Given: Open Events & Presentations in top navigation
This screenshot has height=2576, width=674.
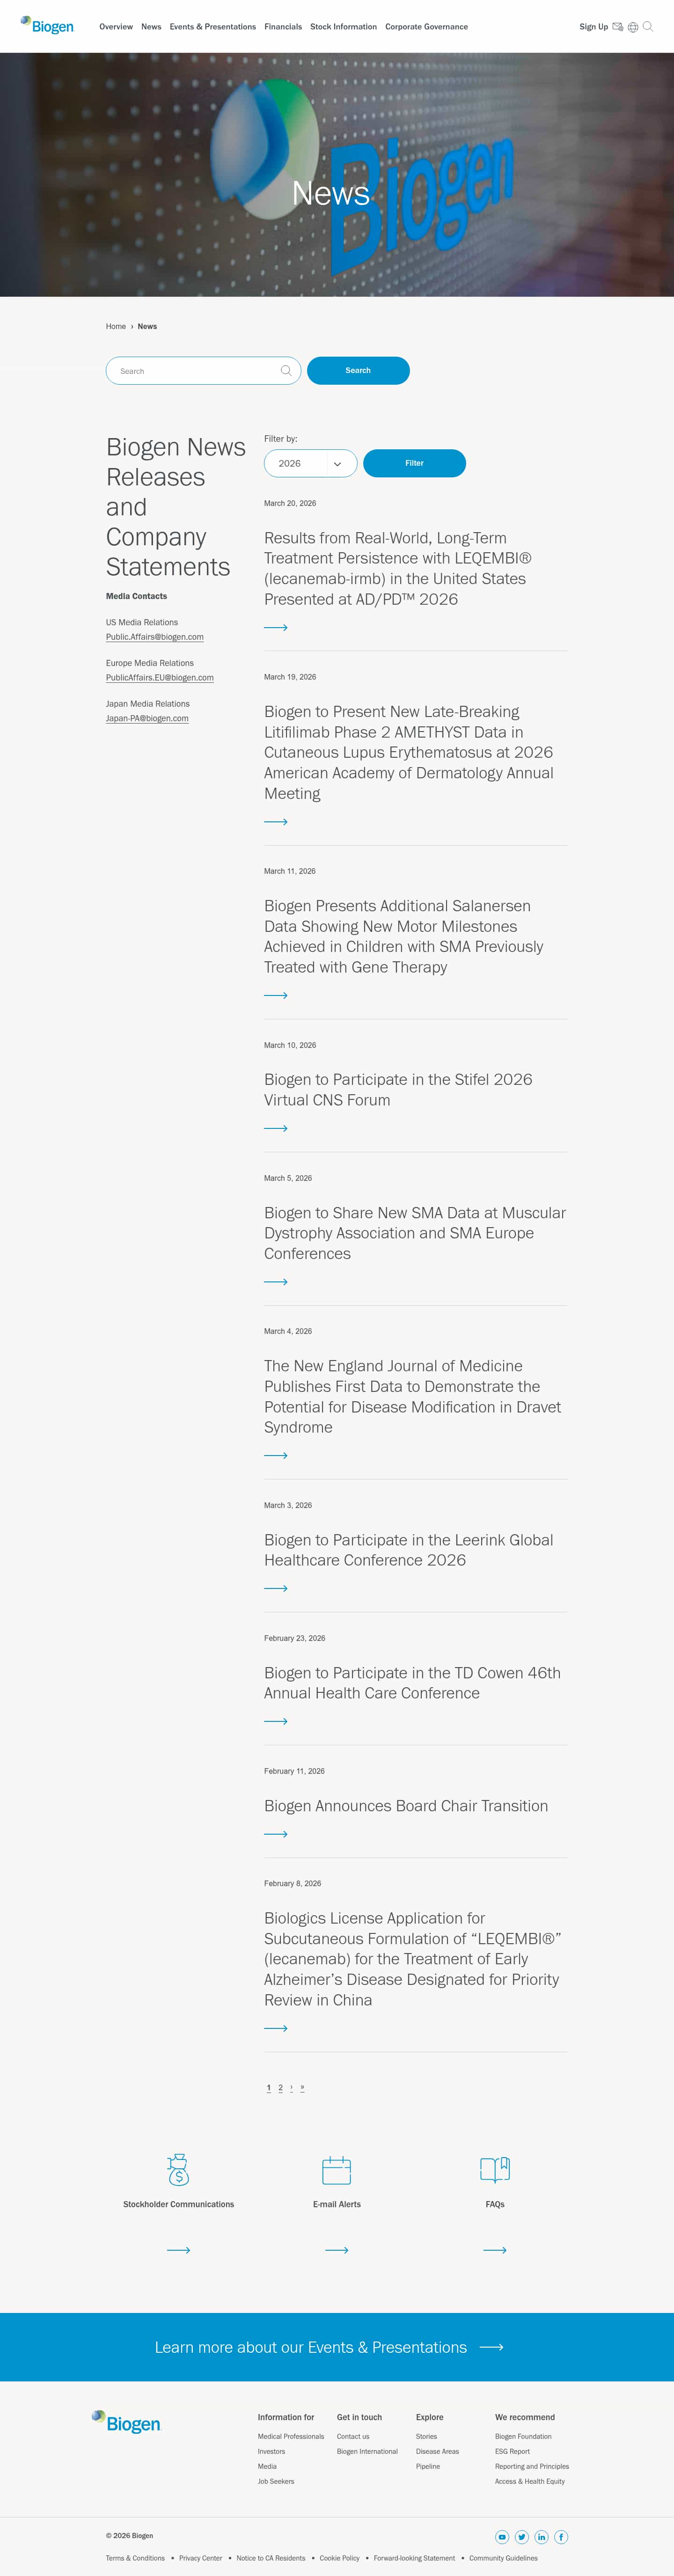Looking at the screenshot, I should 212,27.
